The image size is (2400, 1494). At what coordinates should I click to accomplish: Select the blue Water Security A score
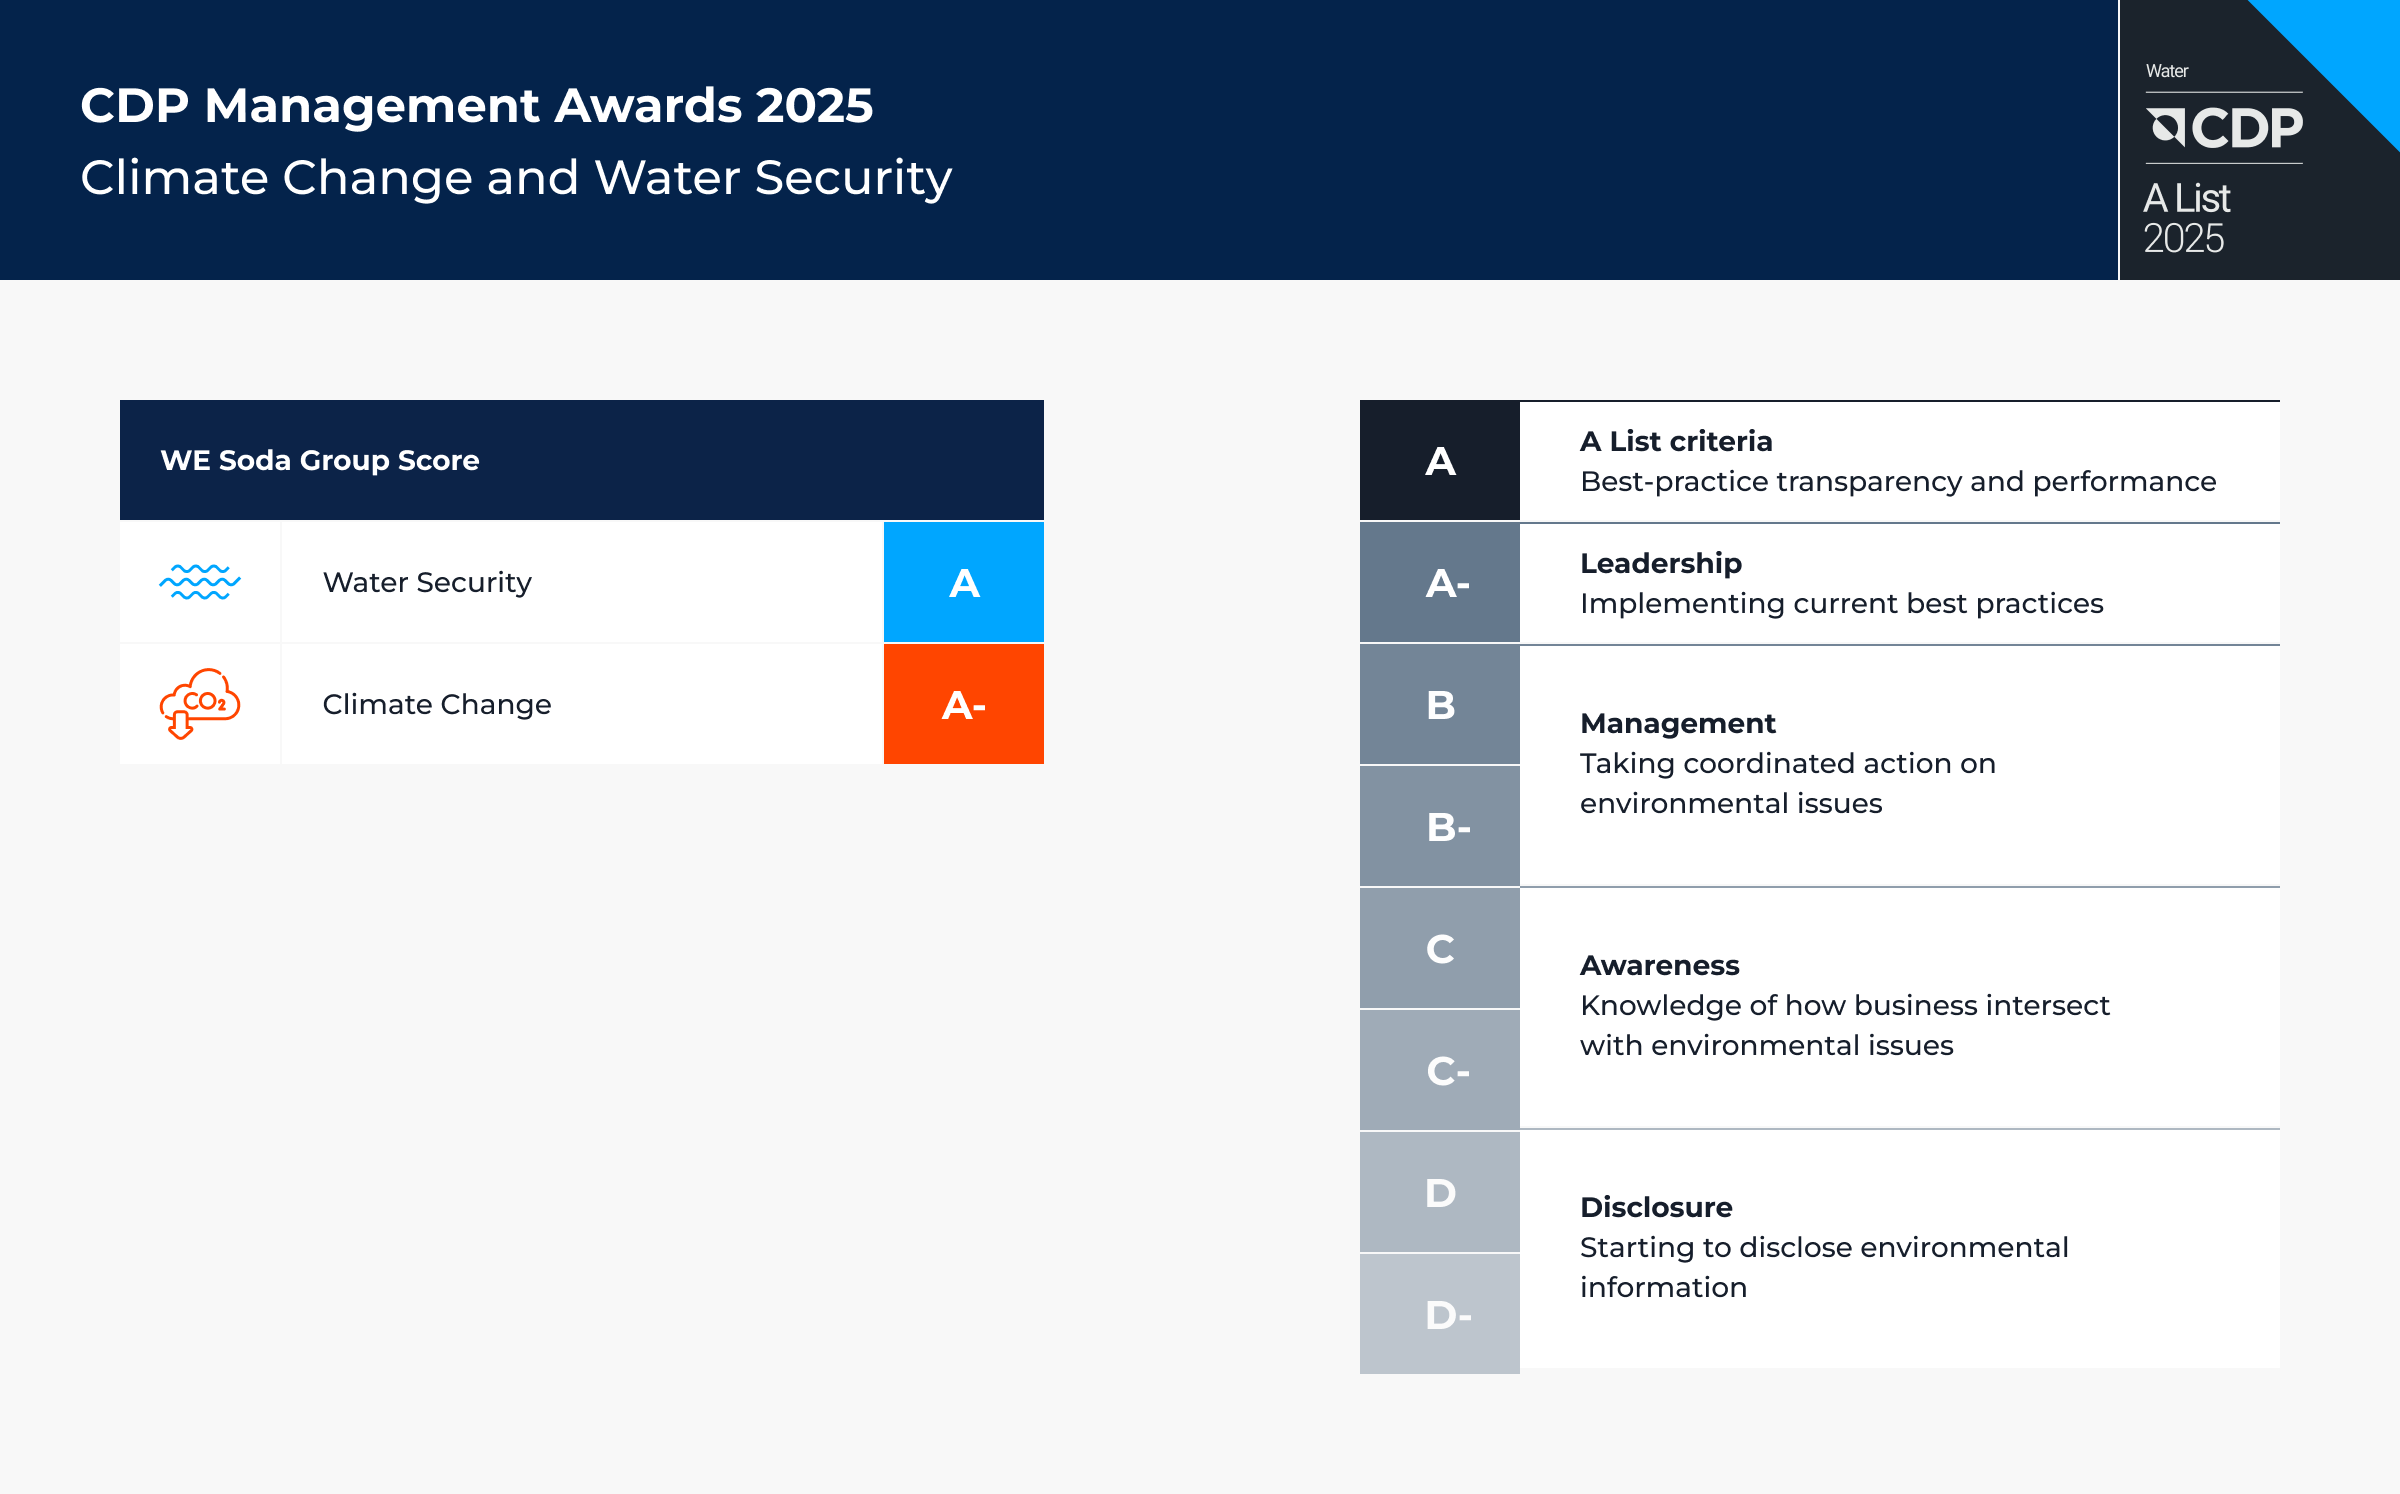pos(963,582)
